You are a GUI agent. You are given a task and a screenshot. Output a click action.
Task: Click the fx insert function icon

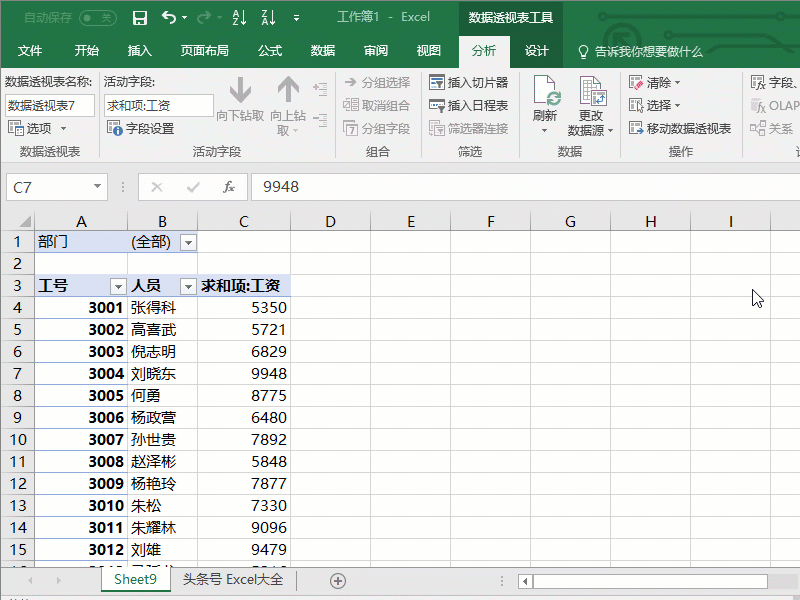click(229, 187)
